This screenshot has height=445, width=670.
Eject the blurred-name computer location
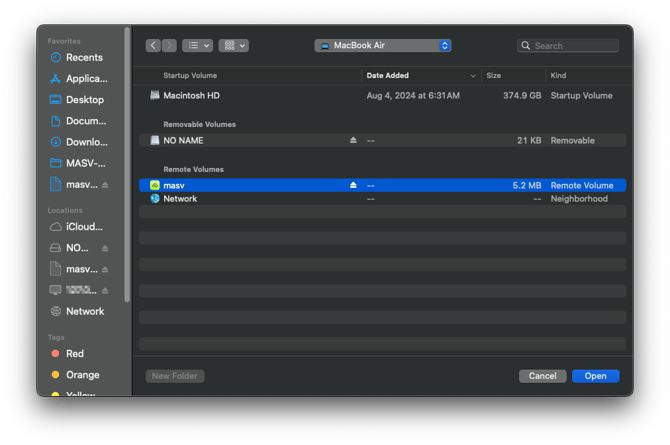[105, 291]
